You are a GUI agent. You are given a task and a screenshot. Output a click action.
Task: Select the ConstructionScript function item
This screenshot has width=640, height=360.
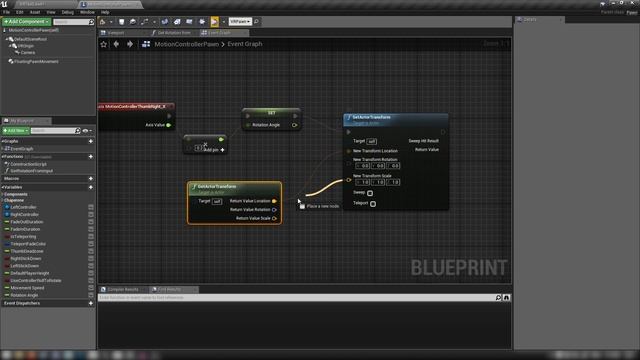coord(28,164)
